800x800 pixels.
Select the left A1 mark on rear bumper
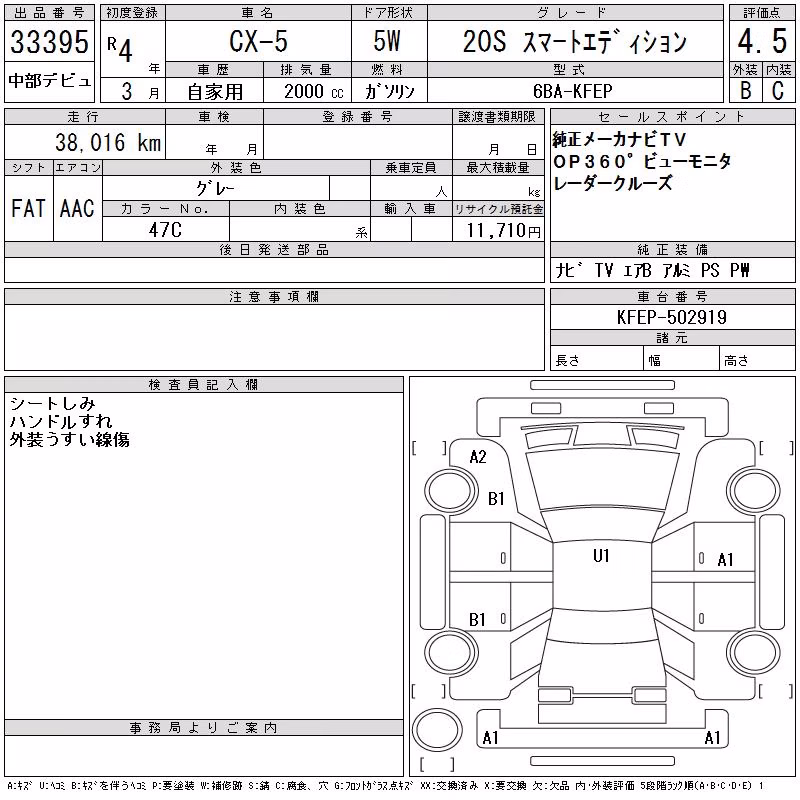(490, 738)
